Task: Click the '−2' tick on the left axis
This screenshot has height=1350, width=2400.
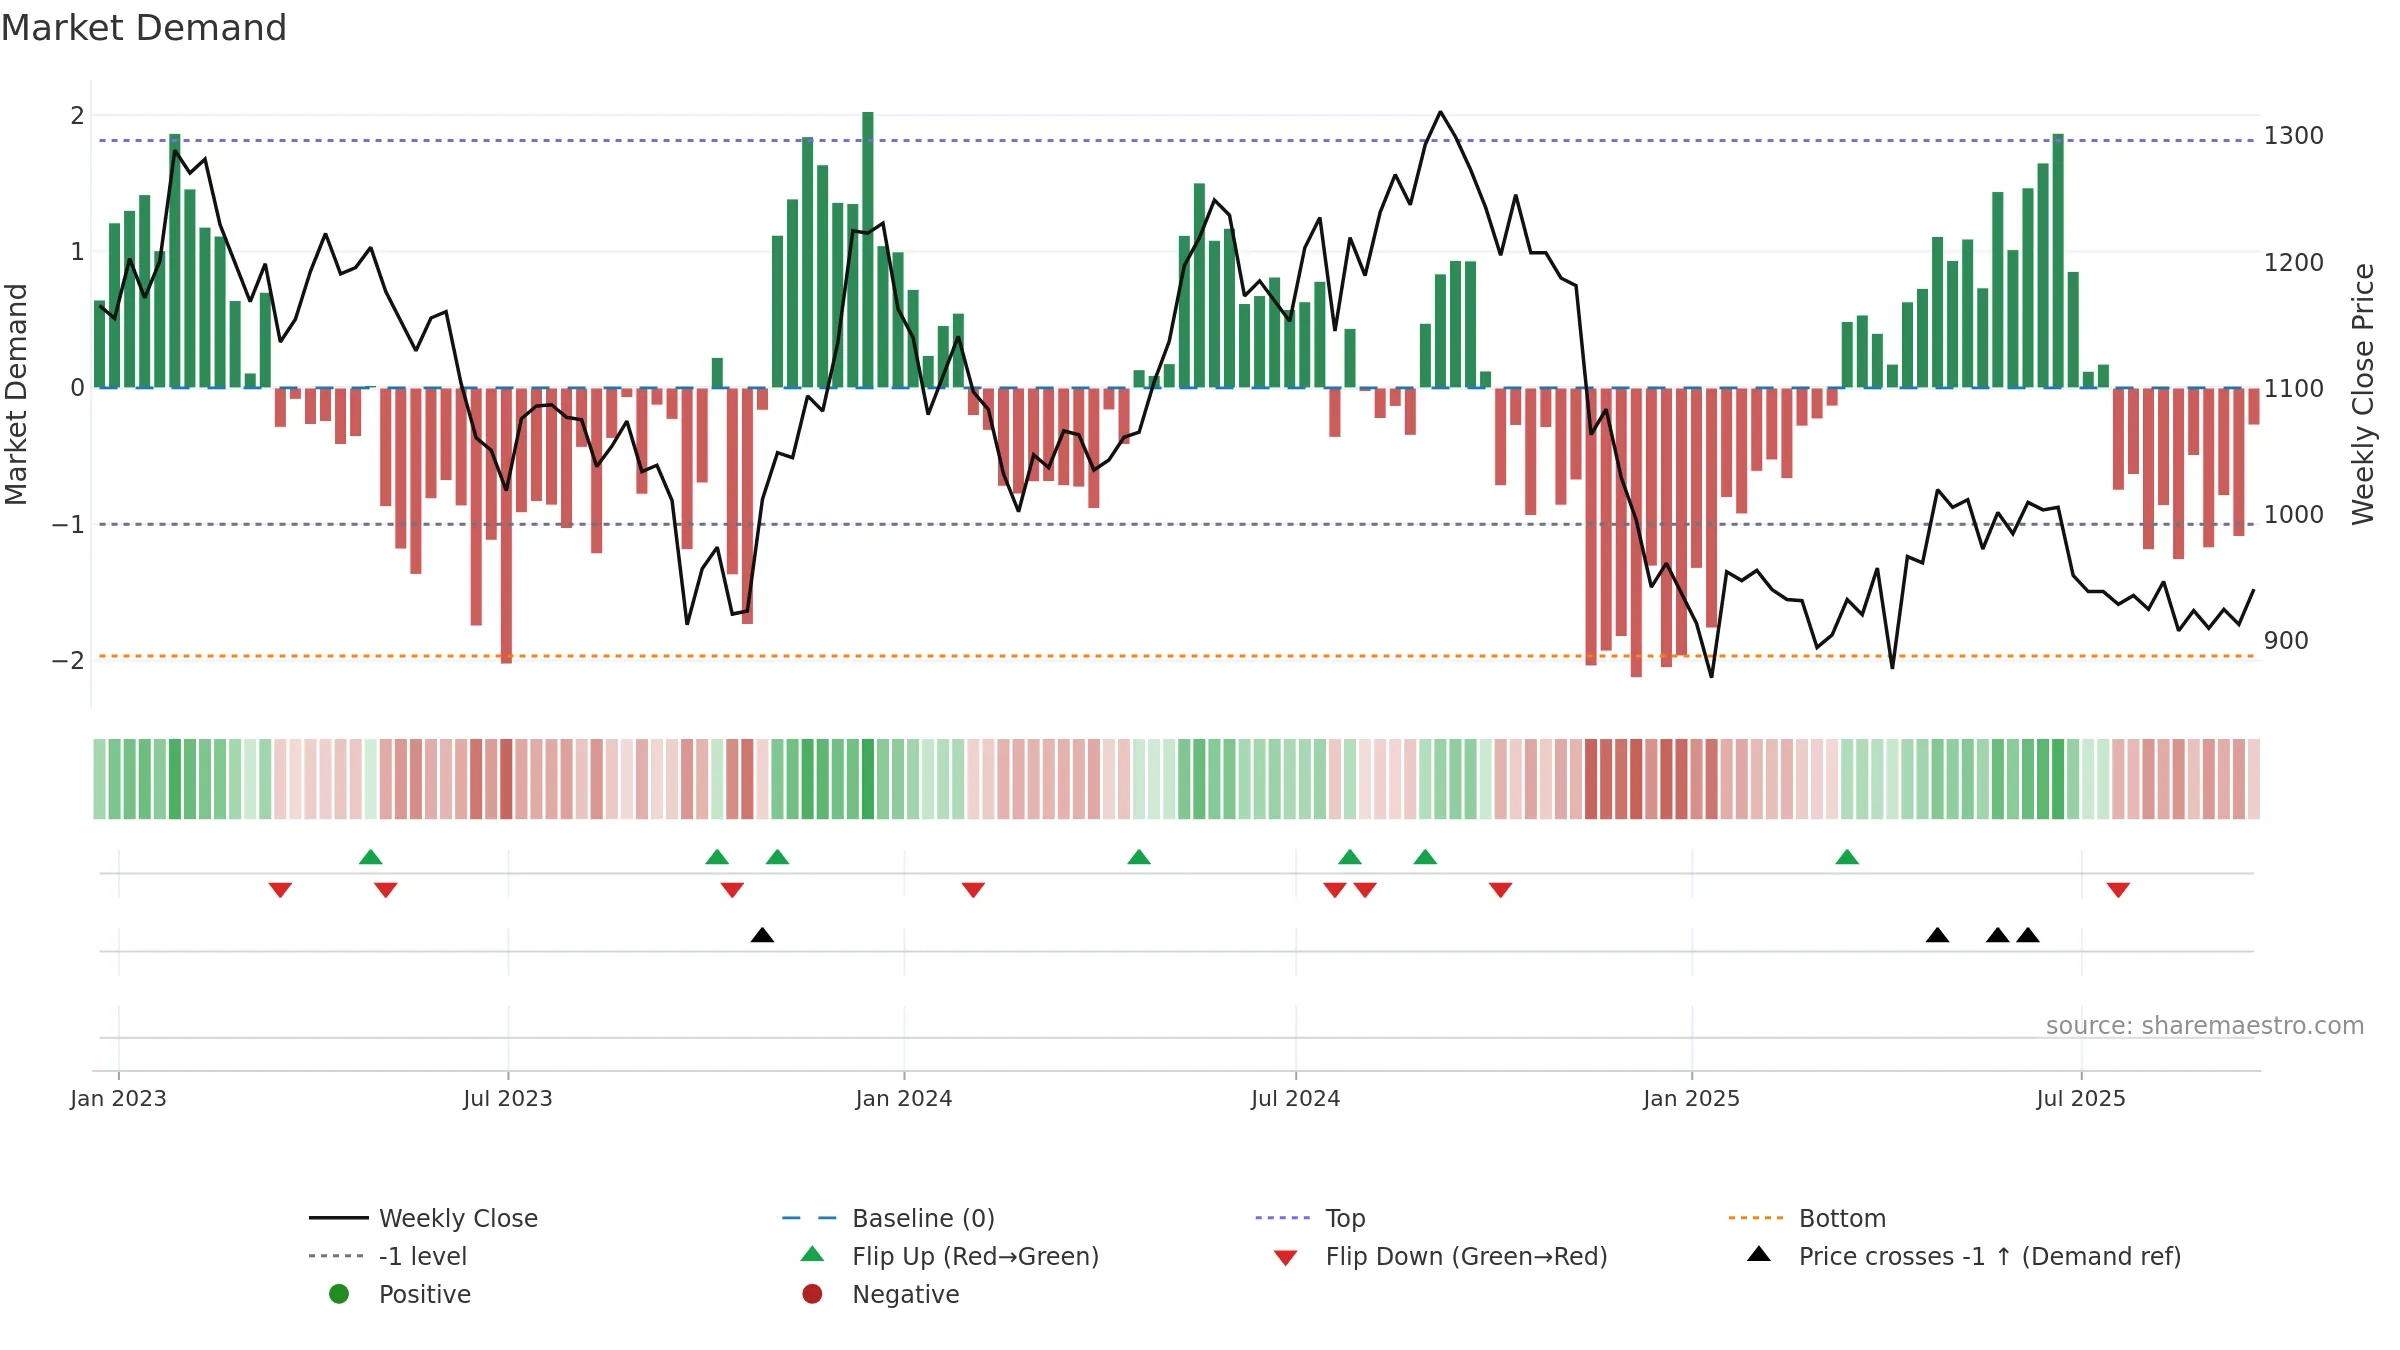Action: point(68,660)
